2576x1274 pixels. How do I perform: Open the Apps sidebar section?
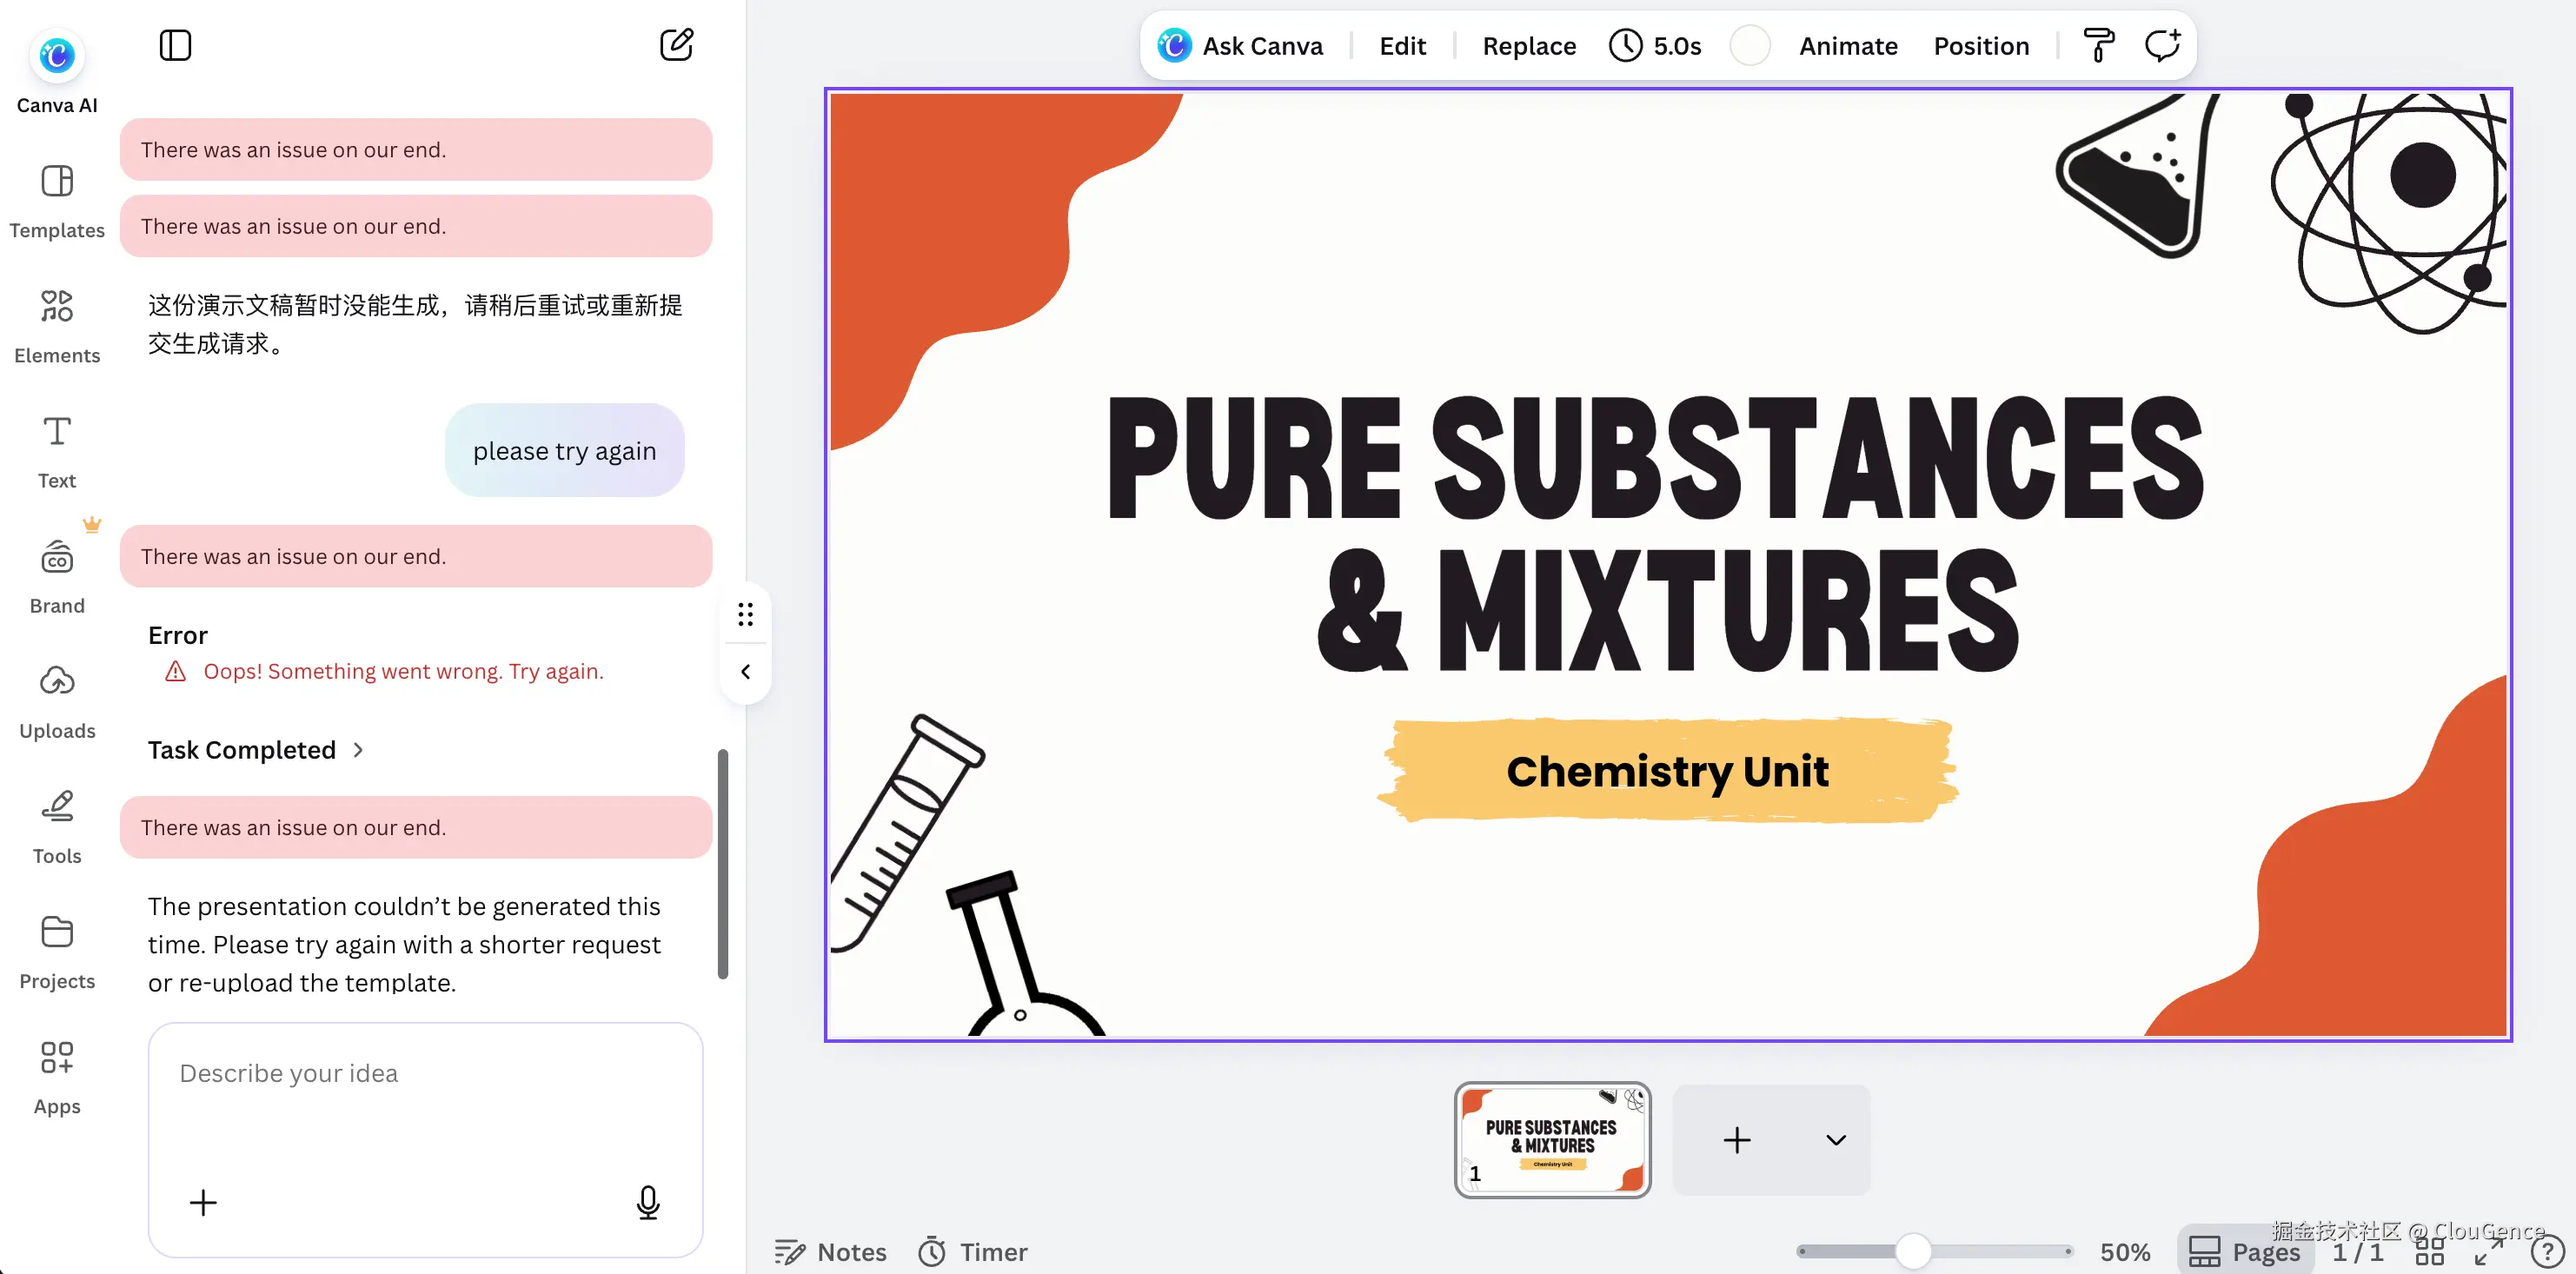click(57, 1077)
